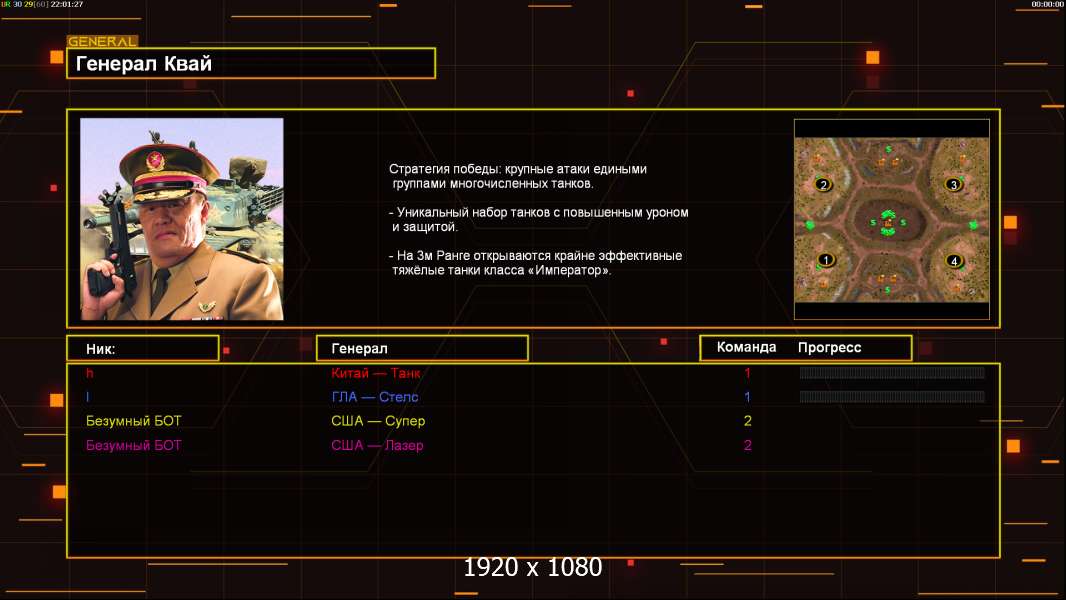Click the 00:00:00 timer at top right
The height and width of the screenshot is (600, 1066).
(1047, 4)
